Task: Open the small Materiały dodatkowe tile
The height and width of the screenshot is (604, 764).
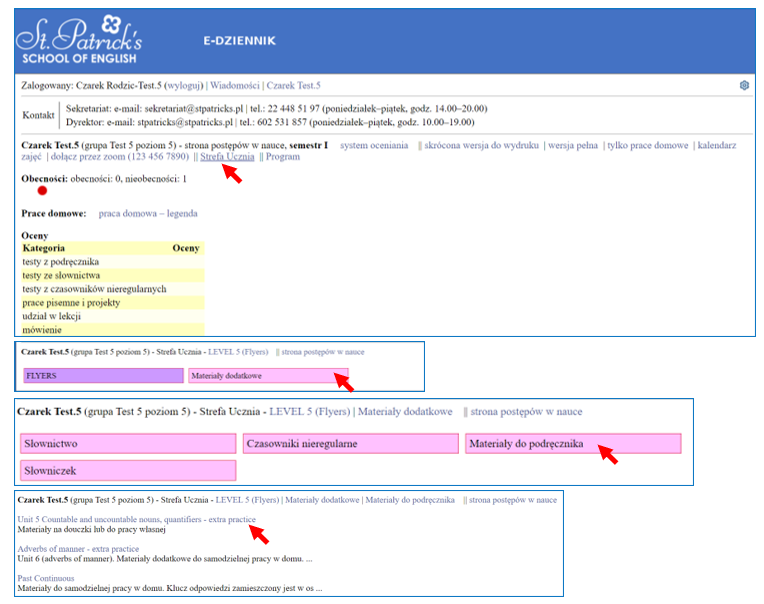Action: point(268,376)
